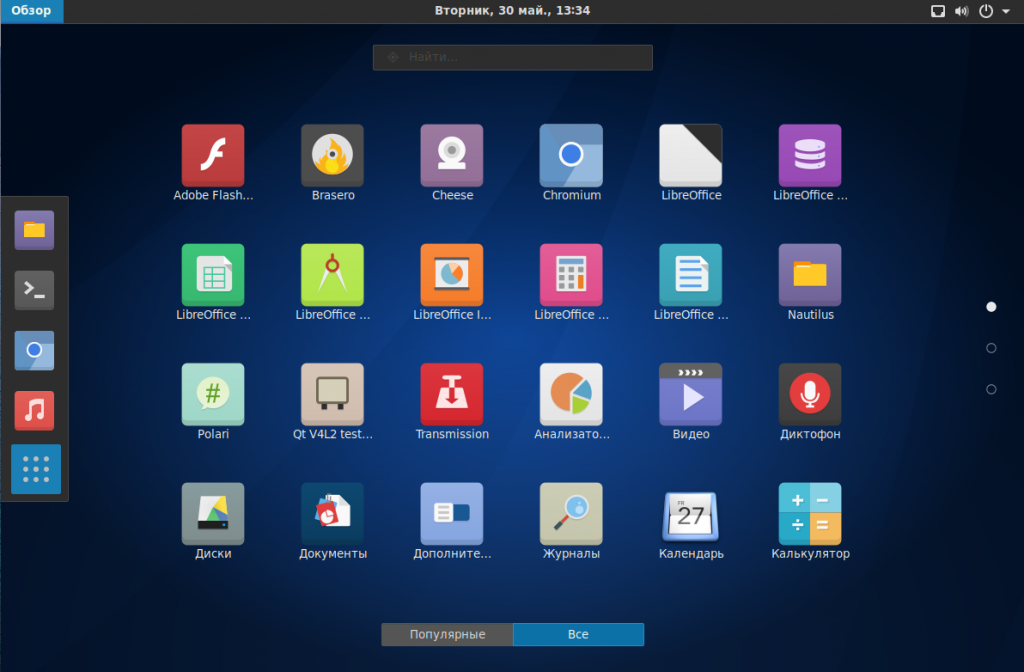The height and width of the screenshot is (672, 1024).
Task: Launch LibreOffice Draw compass icon
Action: [x=332, y=275]
